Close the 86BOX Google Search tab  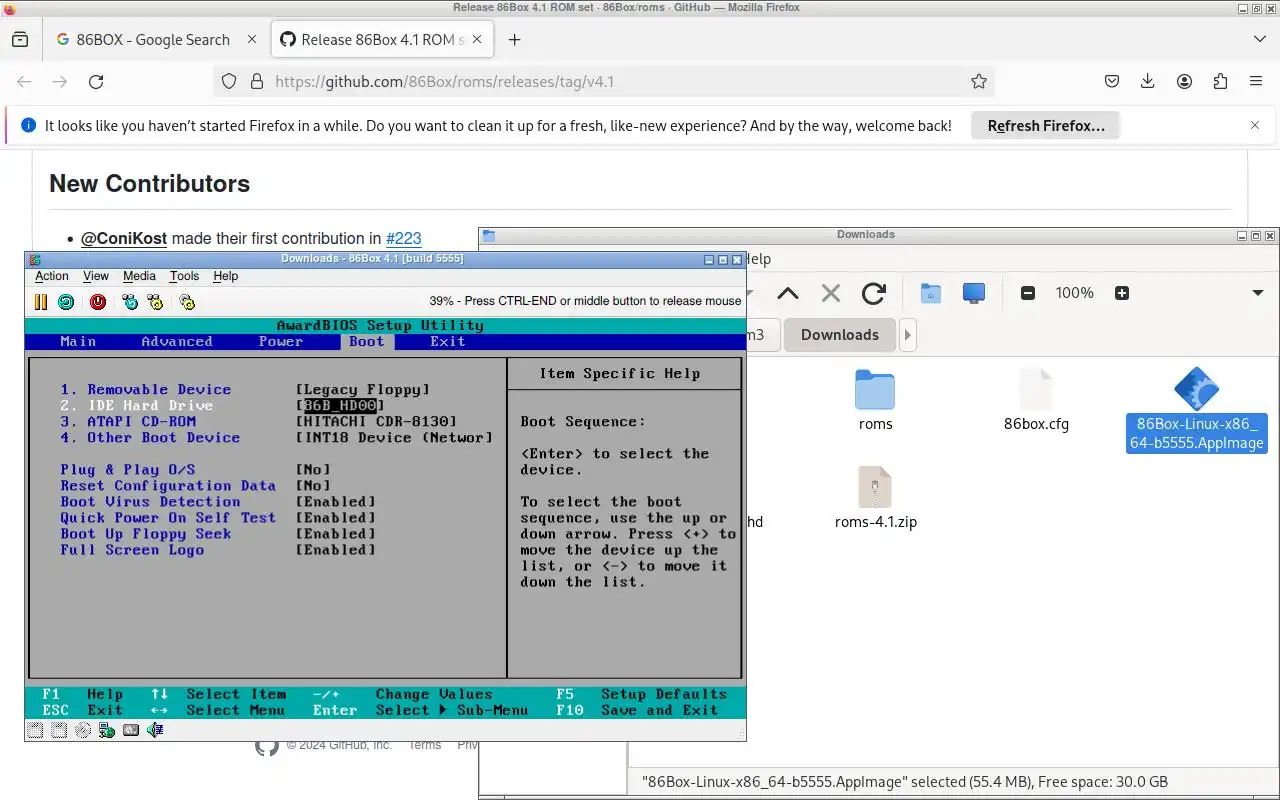coord(252,40)
